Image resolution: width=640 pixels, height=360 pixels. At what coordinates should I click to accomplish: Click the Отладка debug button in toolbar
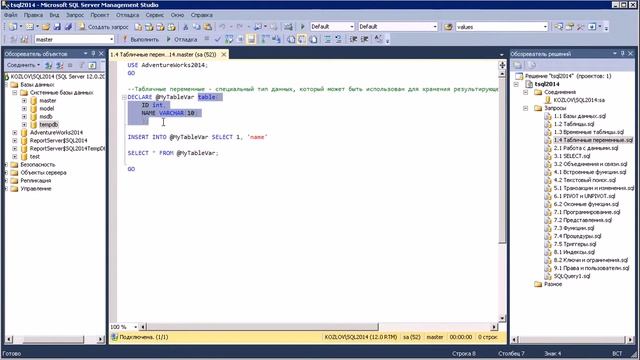click(182, 39)
